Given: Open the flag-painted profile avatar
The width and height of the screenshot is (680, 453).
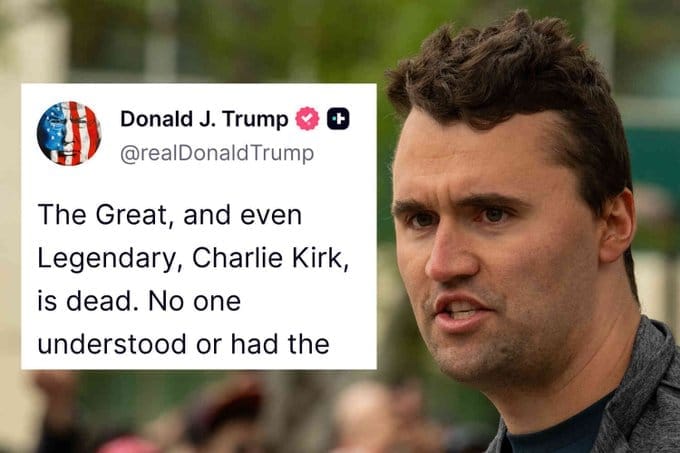Looking at the screenshot, I should pyautogui.click(x=69, y=134).
